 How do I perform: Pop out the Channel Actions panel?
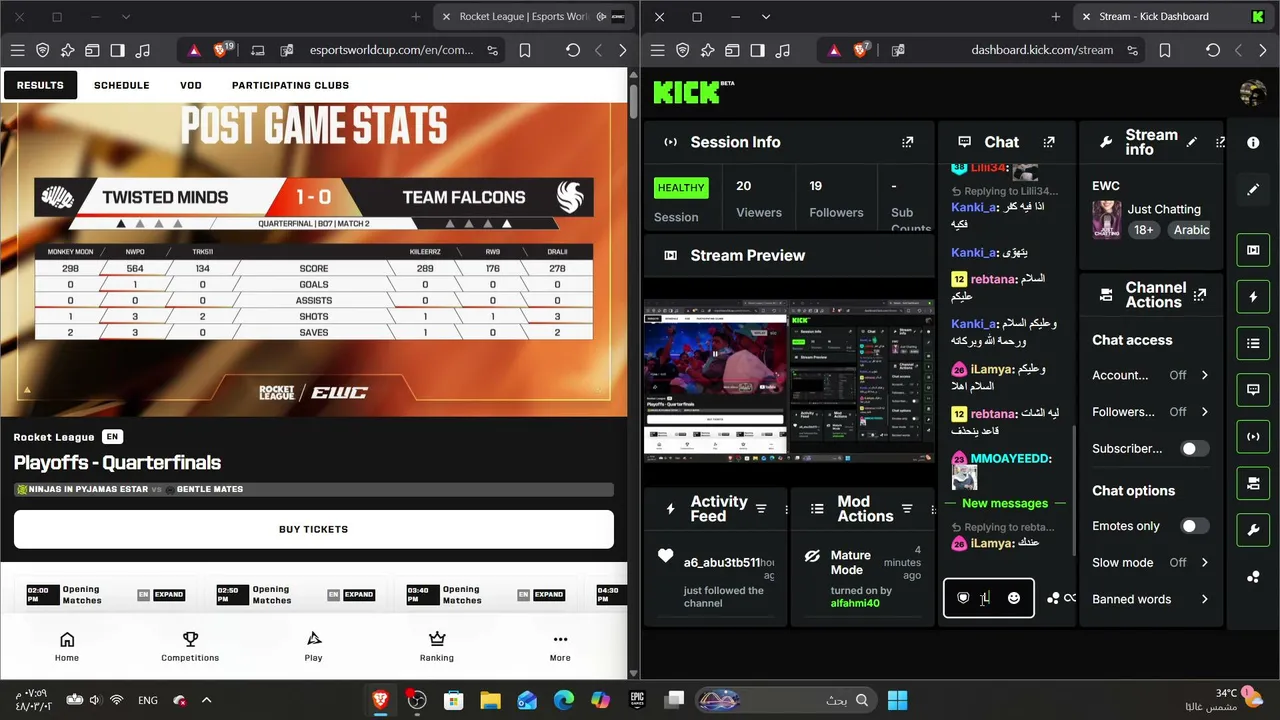point(1200,295)
